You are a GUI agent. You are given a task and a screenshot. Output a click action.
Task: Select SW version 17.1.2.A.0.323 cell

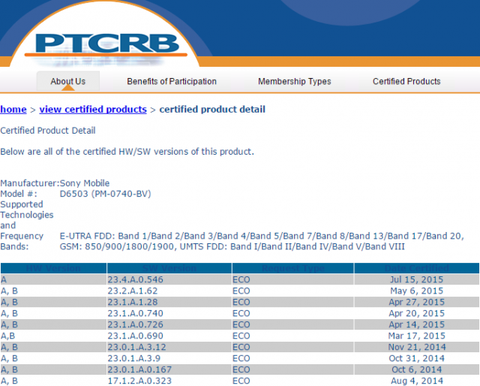pos(169,381)
